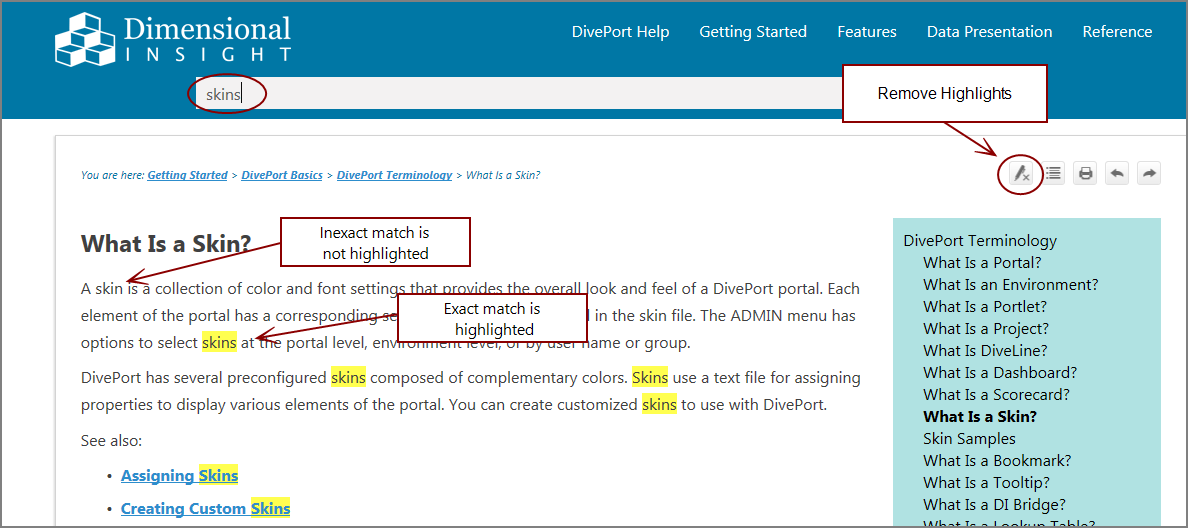Go forward with the right arrow icon
Viewport: 1188px width, 528px height.
(x=1149, y=173)
